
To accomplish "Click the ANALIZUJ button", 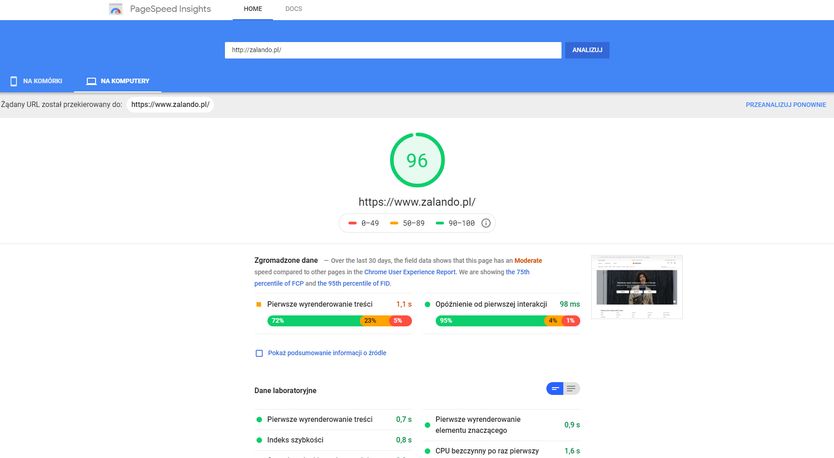I will pyautogui.click(x=587, y=50).
